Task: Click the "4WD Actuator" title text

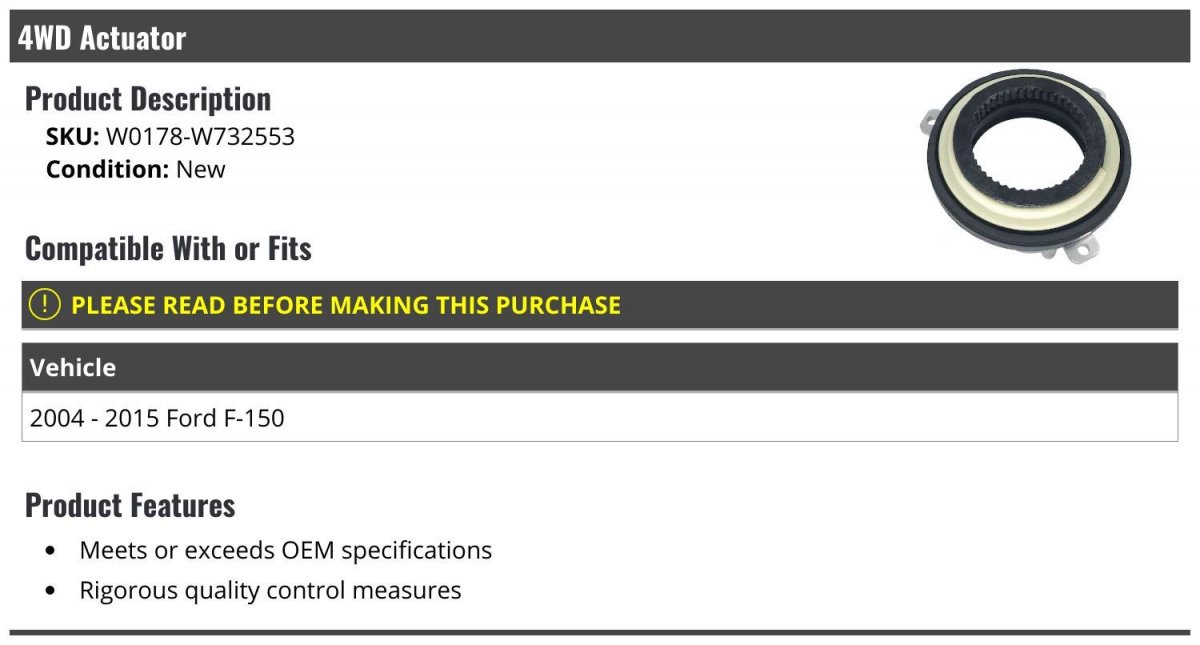Action: click(x=102, y=38)
